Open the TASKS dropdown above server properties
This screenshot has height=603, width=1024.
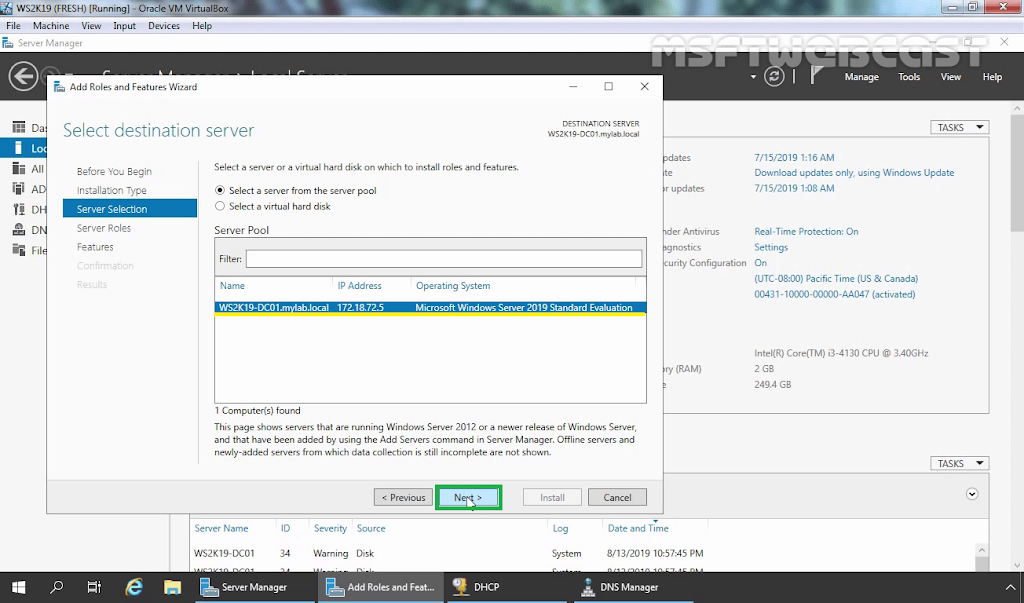(959, 127)
